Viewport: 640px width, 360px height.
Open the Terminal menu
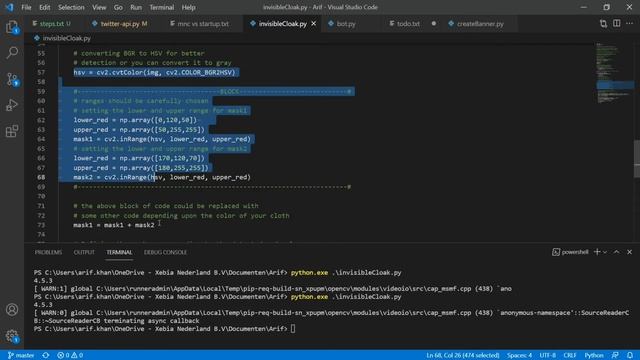point(162,7)
